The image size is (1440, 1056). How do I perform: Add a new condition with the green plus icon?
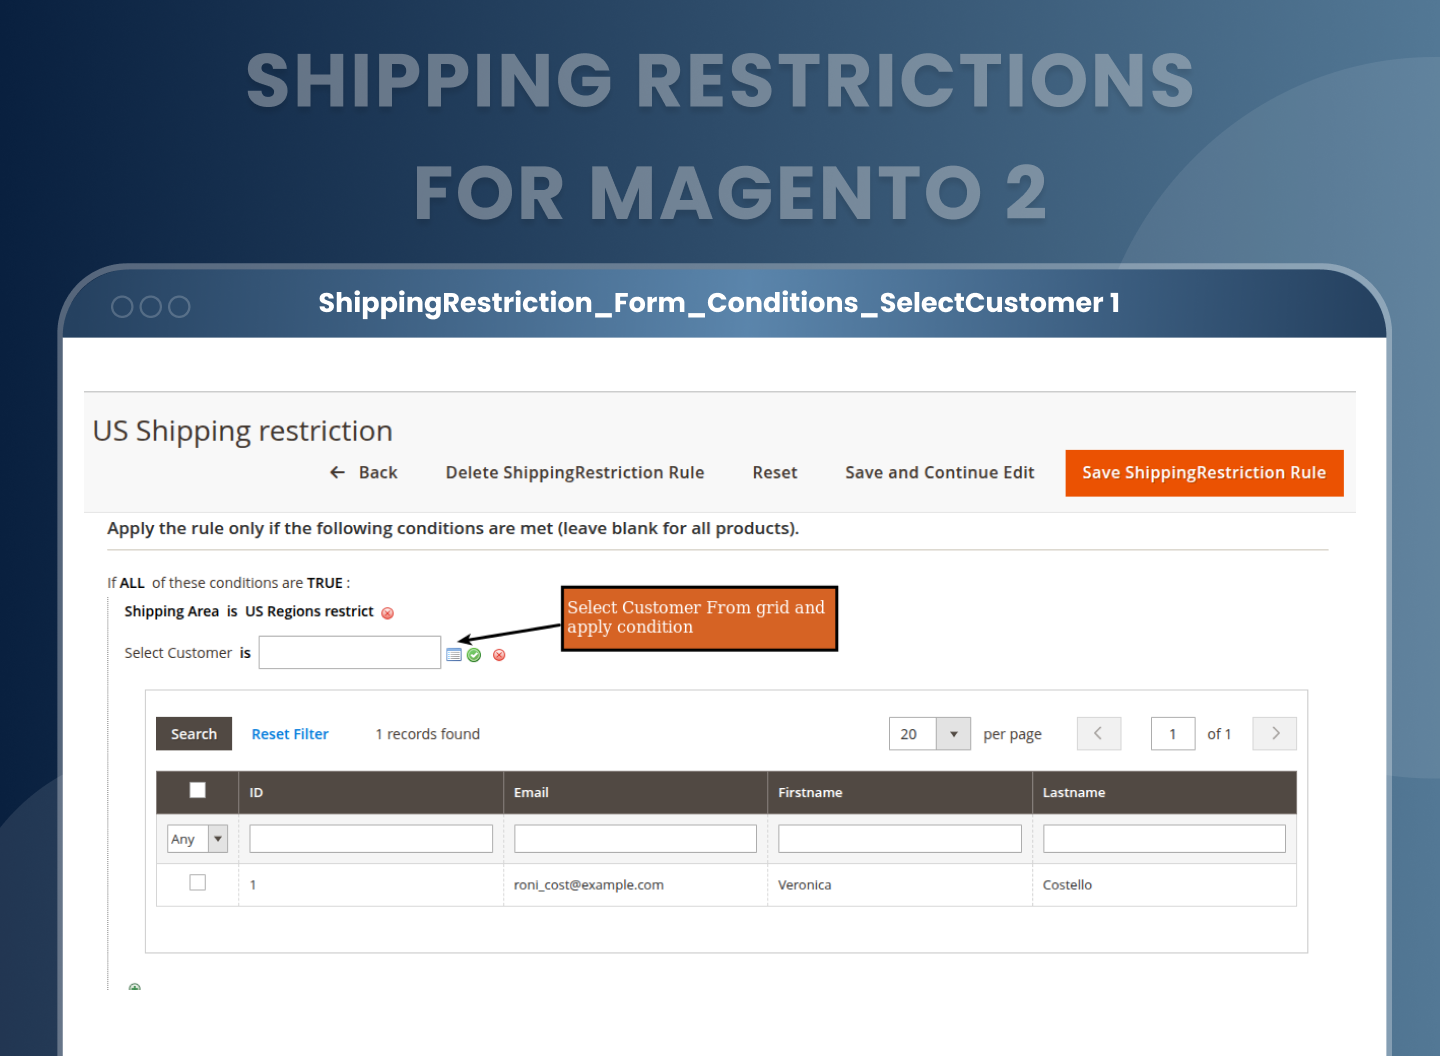click(x=135, y=988)
